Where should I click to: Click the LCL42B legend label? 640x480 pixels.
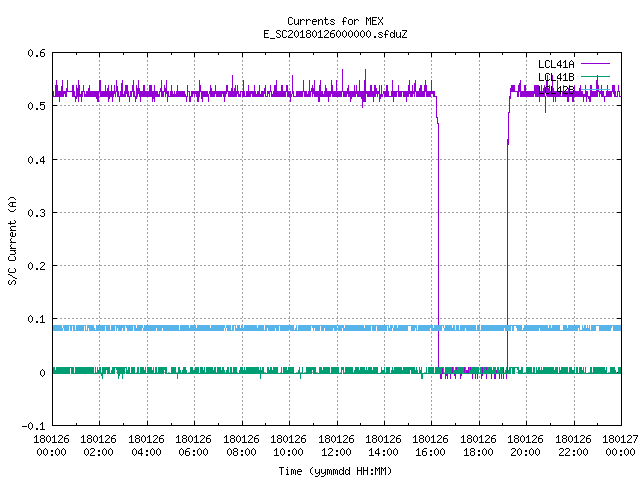pyautogui.click(x=556, y=90)
